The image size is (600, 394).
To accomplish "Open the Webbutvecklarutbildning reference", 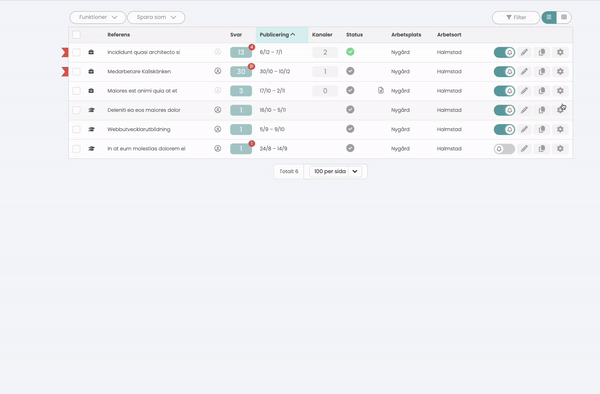I will click(139, 129).
